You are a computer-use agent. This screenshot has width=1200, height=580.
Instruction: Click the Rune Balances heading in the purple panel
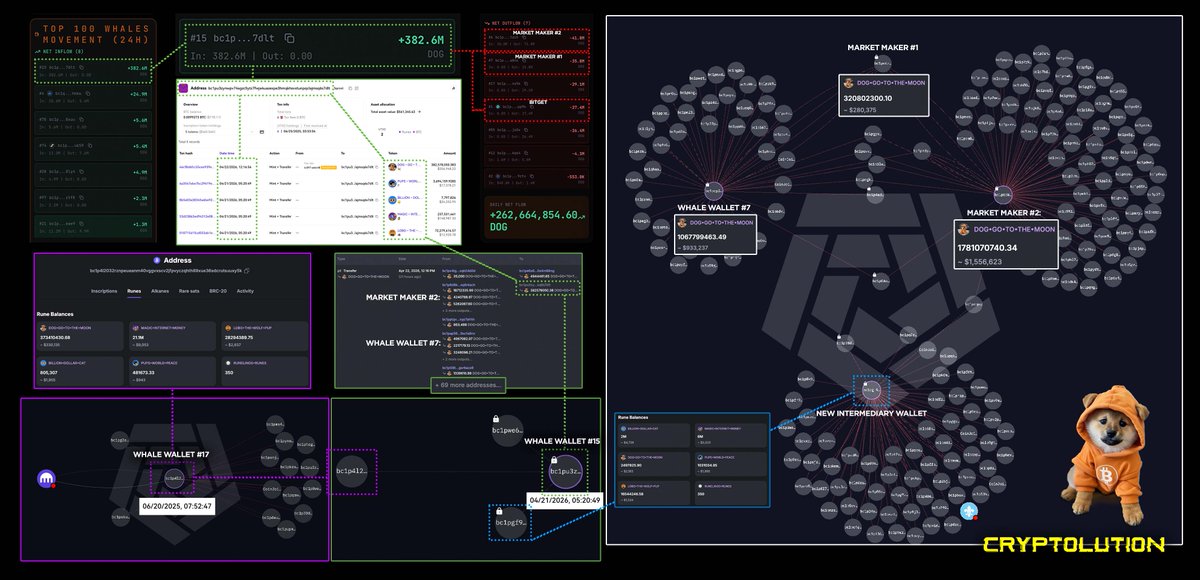tap(55, 314)
